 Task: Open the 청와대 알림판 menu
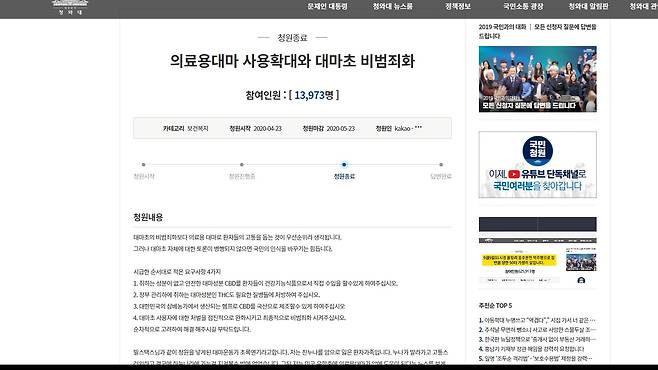click(x=588, y=6)
